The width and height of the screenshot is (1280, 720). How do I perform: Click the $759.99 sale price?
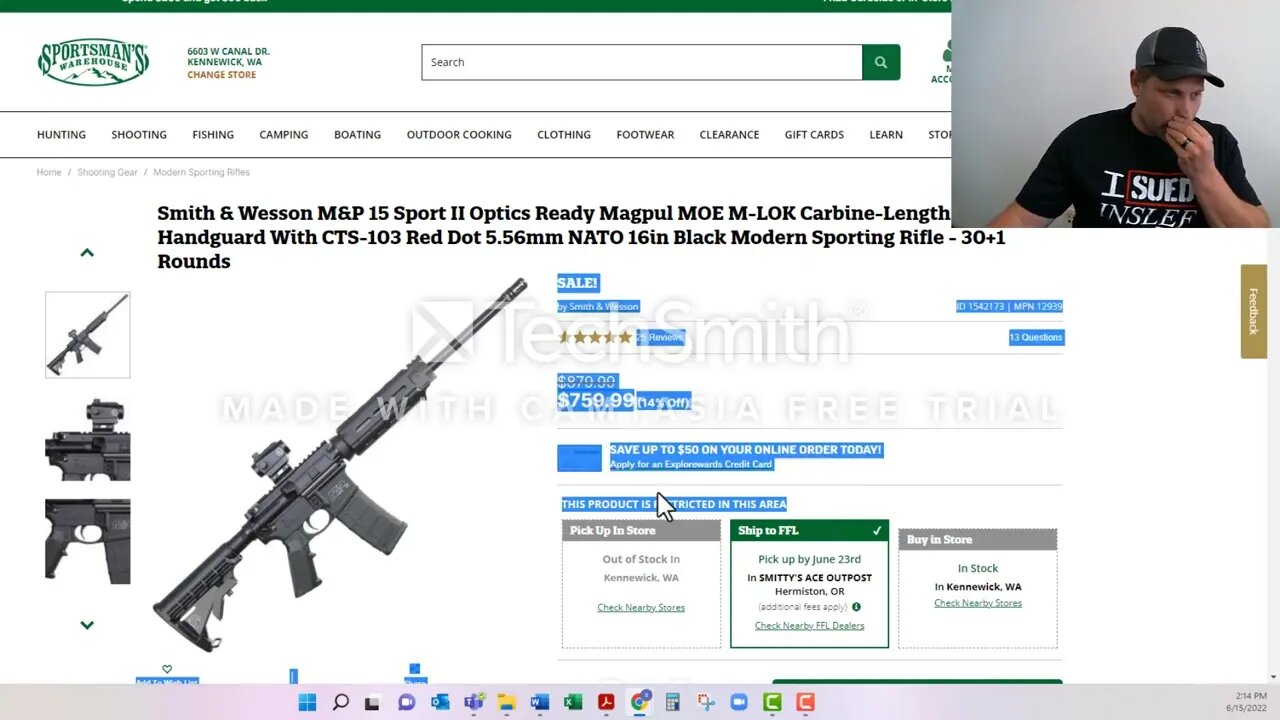click(596, 401)
